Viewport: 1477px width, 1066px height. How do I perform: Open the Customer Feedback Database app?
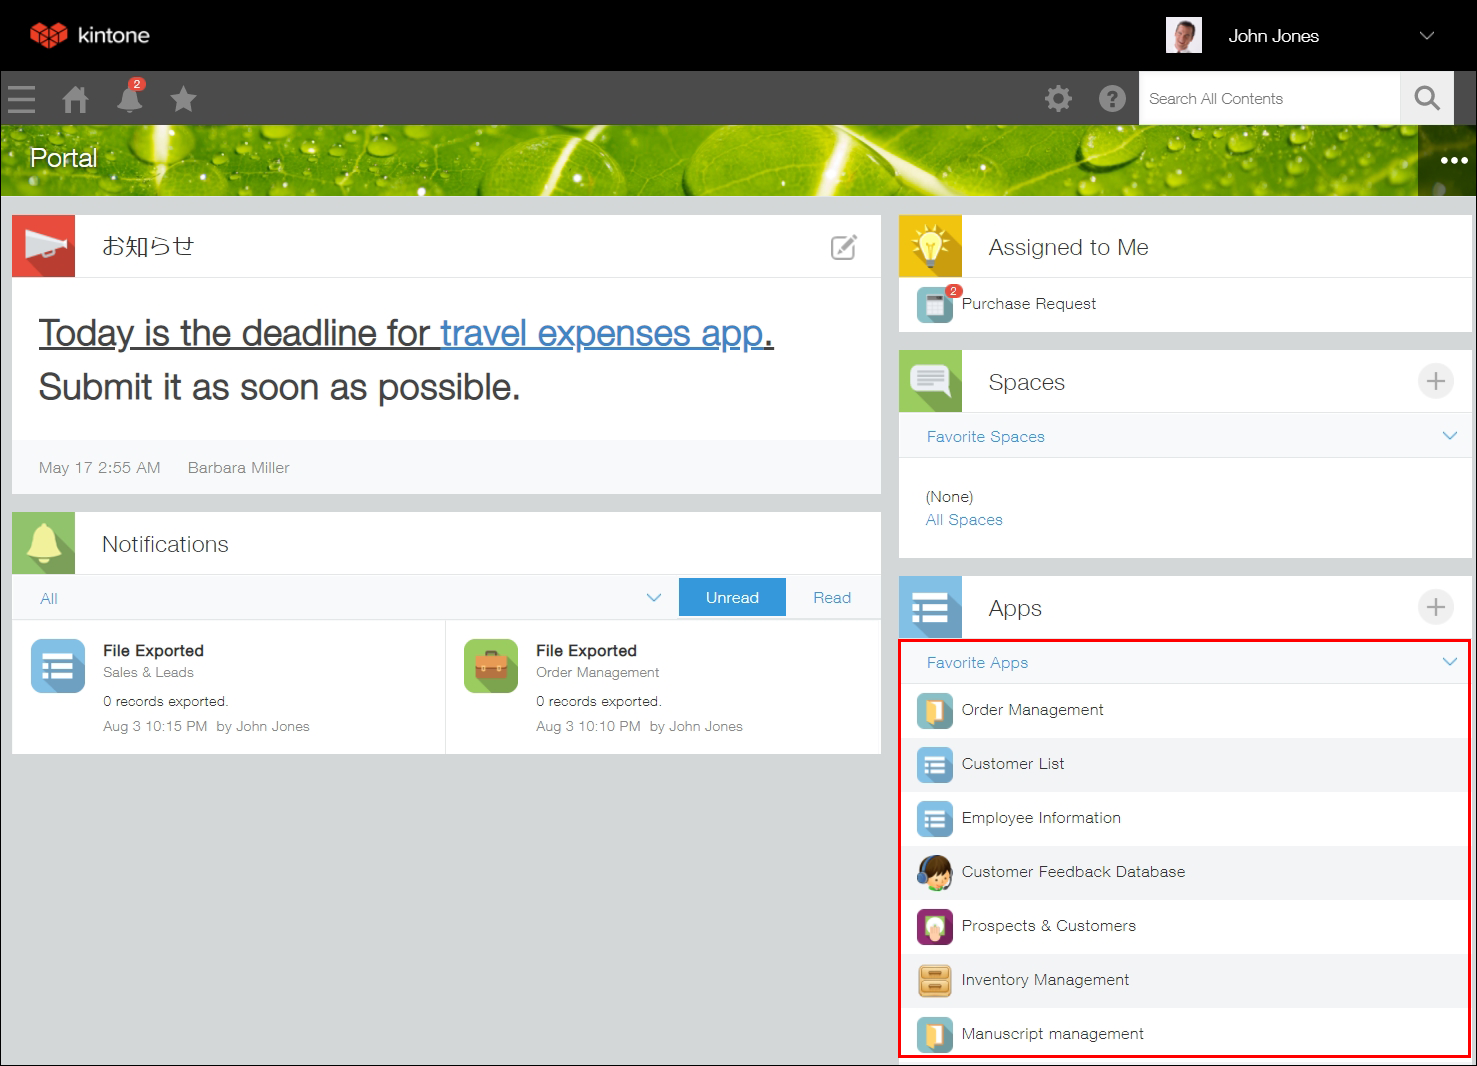click(1072, 871)
